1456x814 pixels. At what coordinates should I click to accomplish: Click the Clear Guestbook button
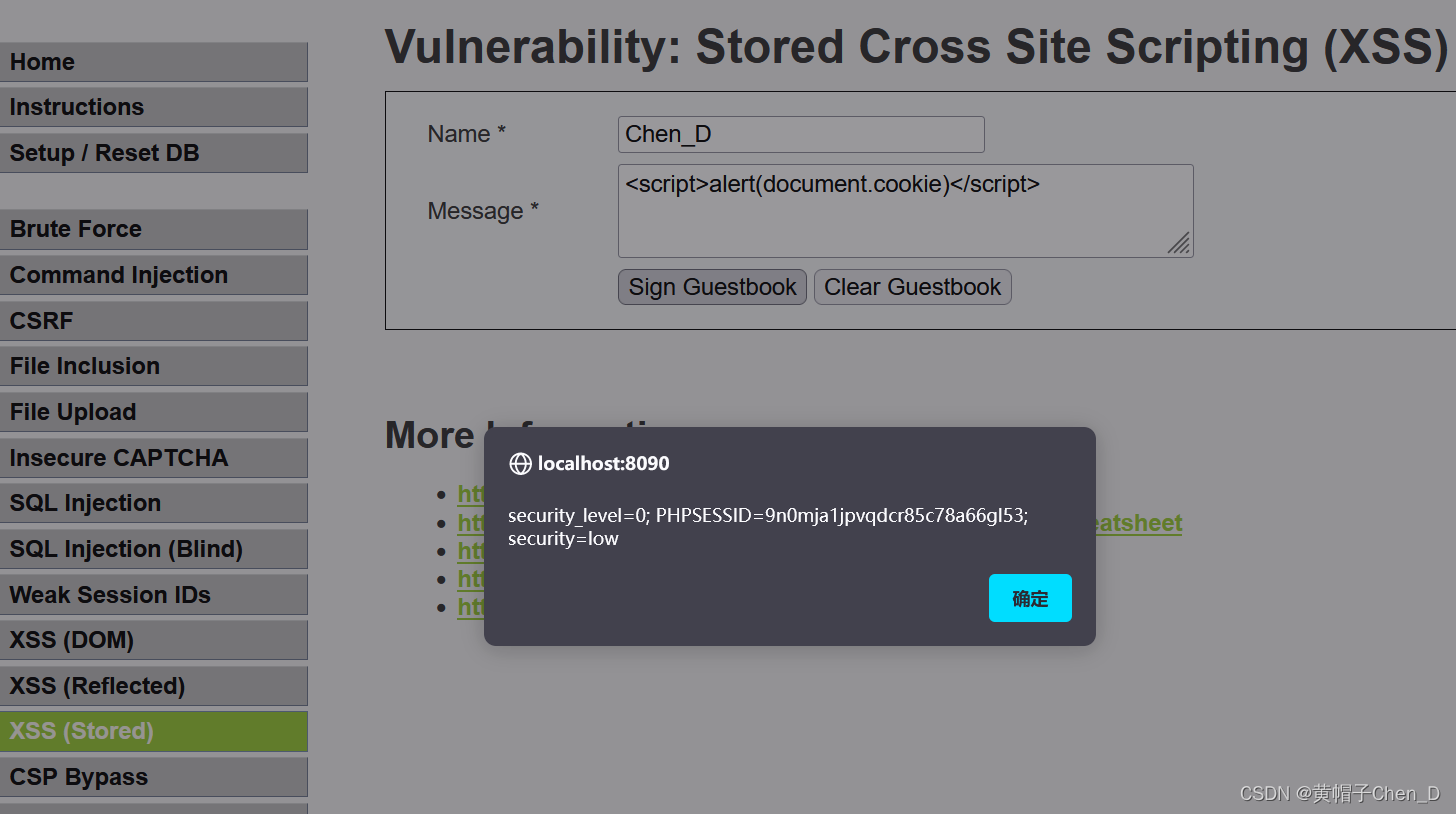point(912,287)
